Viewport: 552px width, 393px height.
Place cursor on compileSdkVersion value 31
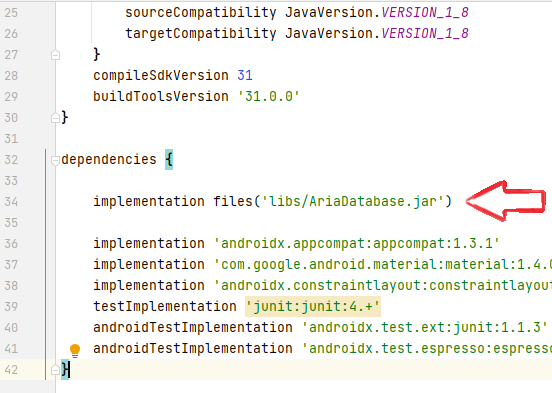[x=245, y=75]
